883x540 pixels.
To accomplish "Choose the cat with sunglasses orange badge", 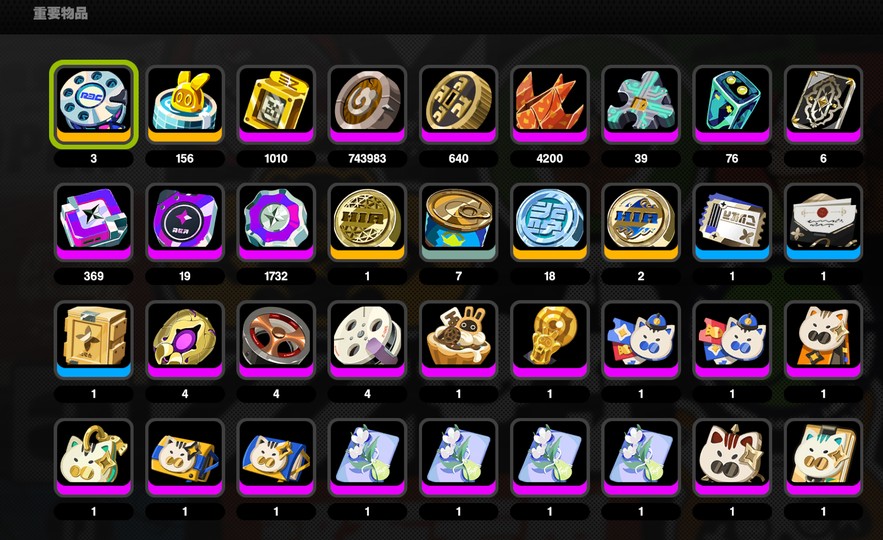I will point(823,340).
